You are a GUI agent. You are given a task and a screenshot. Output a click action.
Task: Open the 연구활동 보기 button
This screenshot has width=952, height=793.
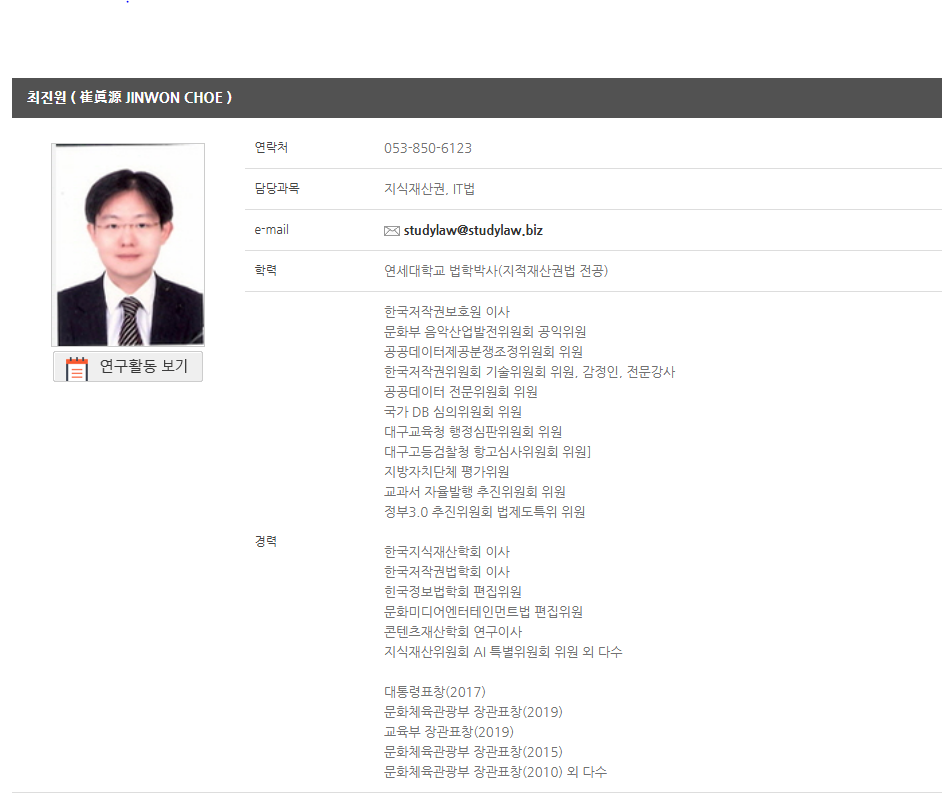point(128,367)
